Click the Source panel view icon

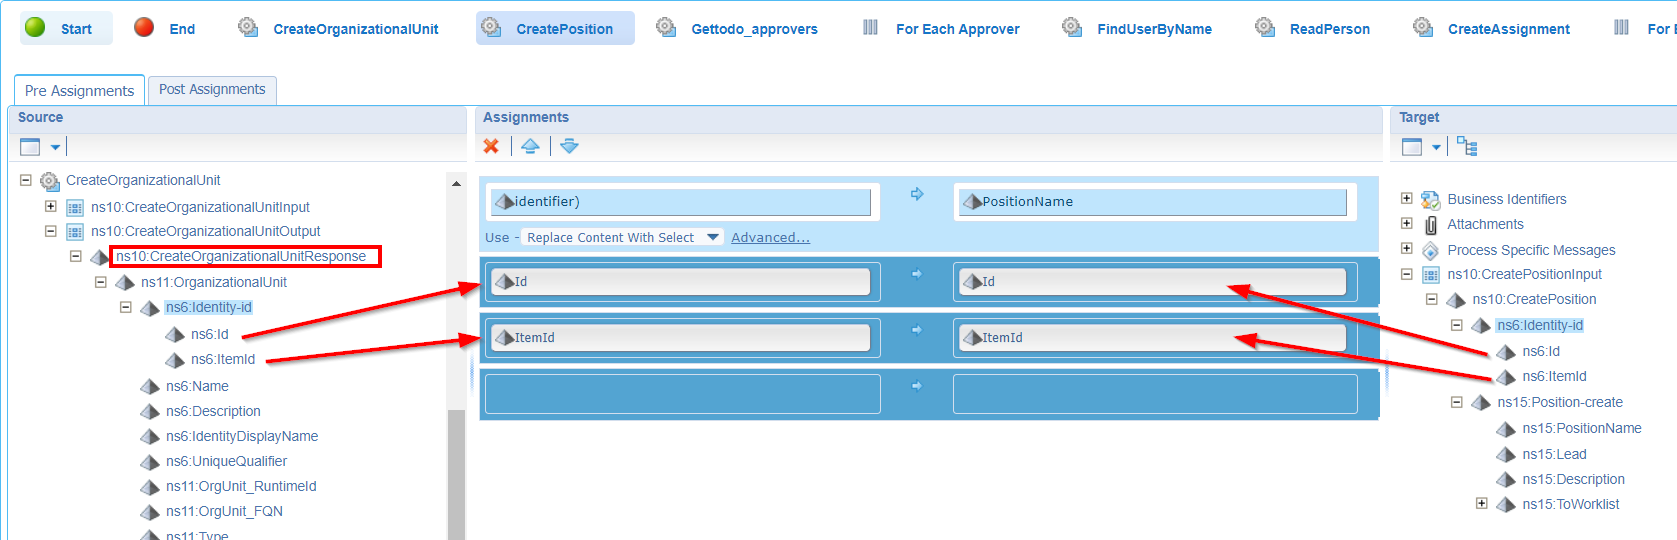point(31,147)
